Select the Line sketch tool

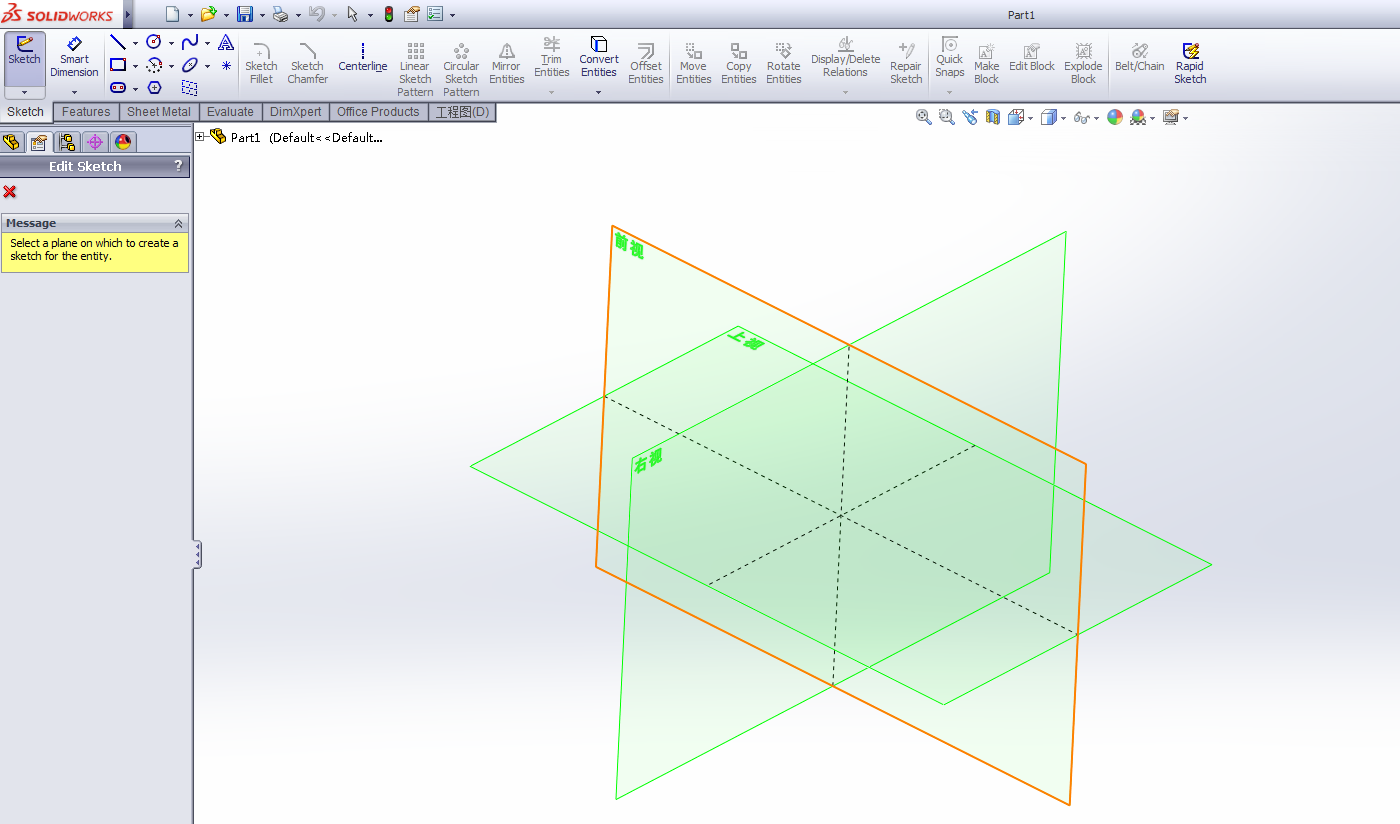click(x=118, y=42)
